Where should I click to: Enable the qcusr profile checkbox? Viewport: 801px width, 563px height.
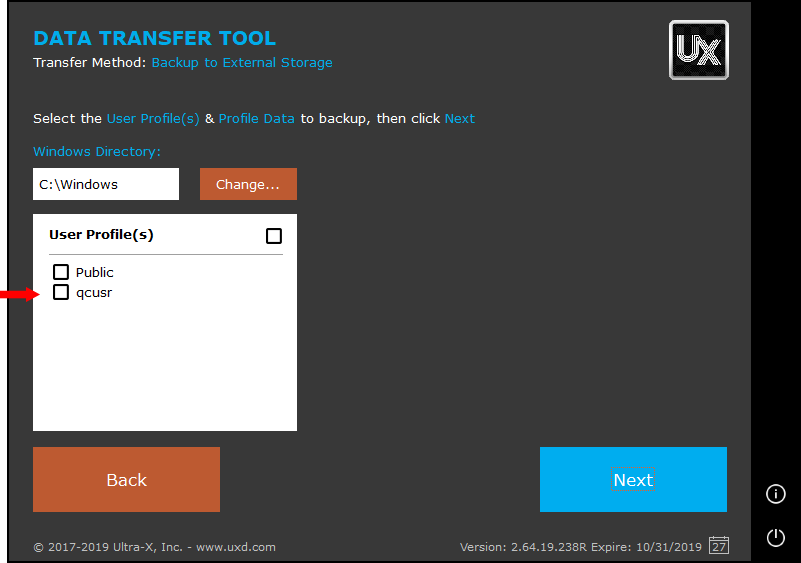61,293
